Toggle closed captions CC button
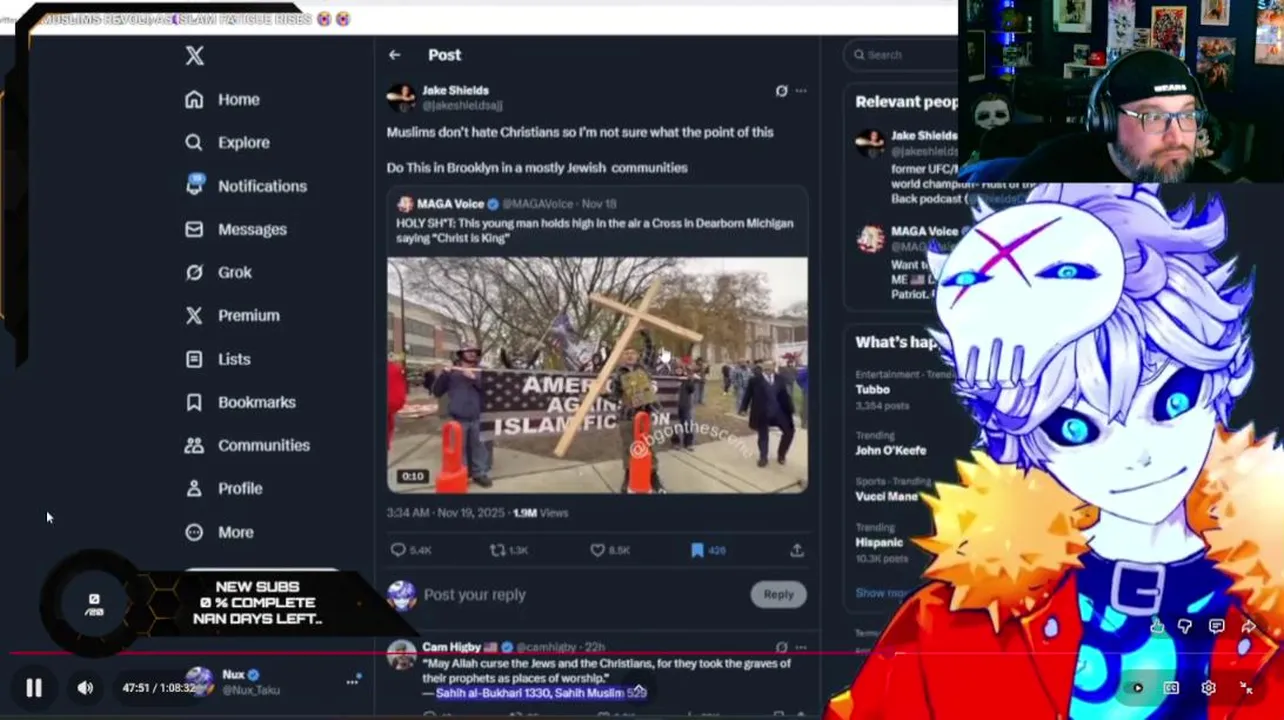 pos(1171,688)
